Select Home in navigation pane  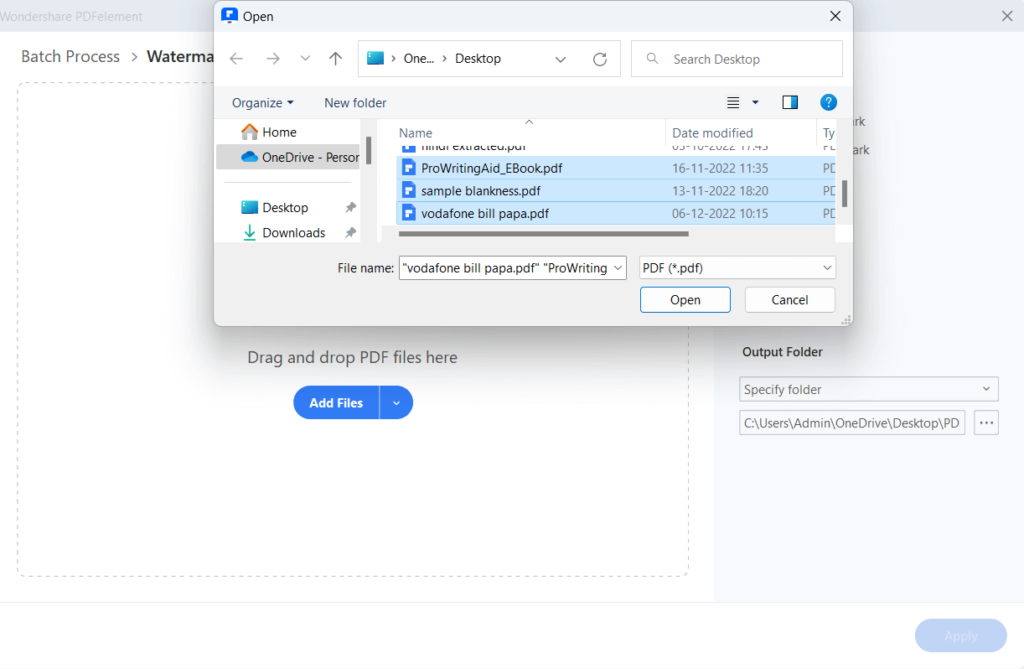click(288, 132)
